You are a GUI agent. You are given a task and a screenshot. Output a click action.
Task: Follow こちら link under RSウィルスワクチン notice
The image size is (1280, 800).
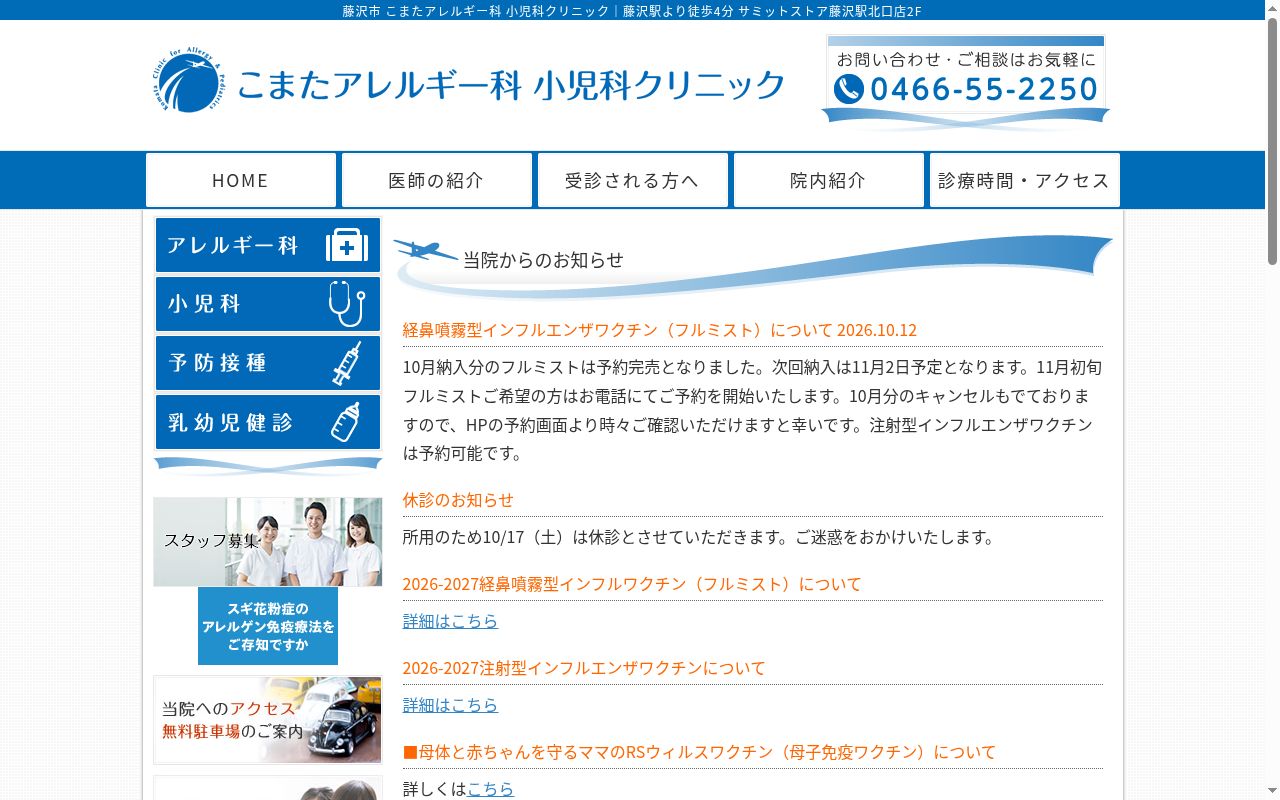point(490,789)
